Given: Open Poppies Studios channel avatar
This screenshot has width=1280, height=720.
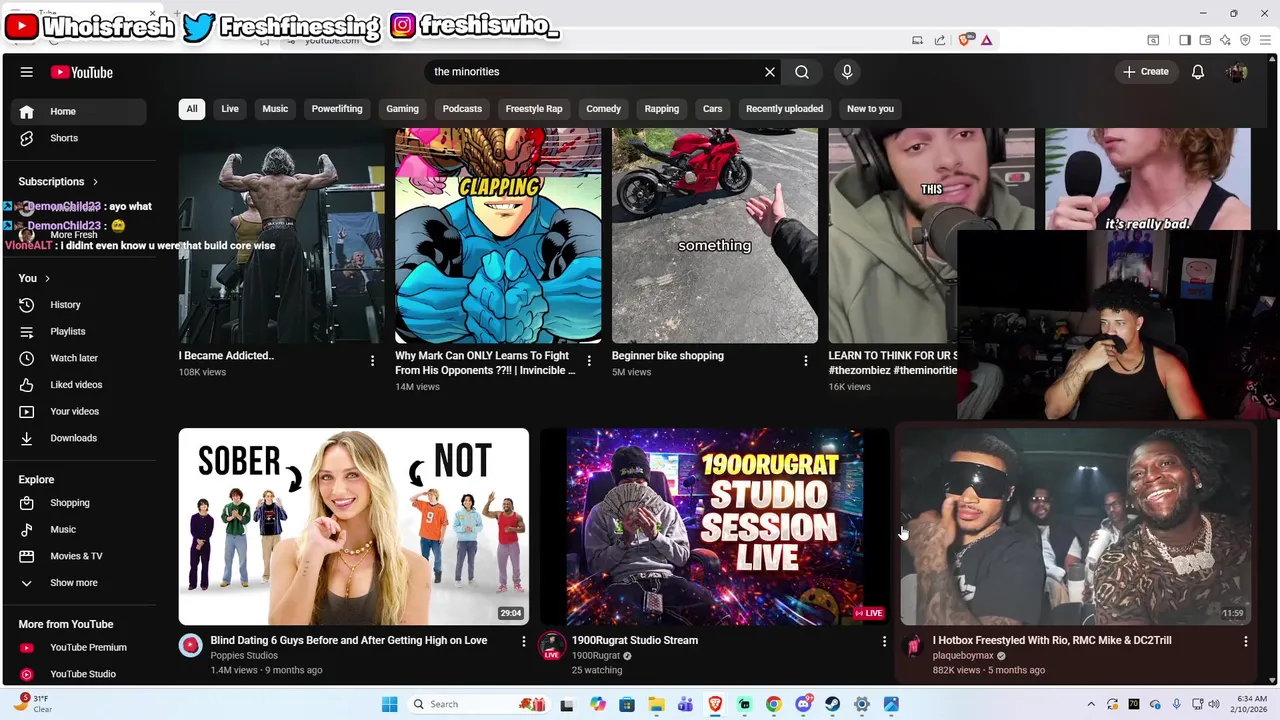Looking at the screenshot, I should (191, 646).
